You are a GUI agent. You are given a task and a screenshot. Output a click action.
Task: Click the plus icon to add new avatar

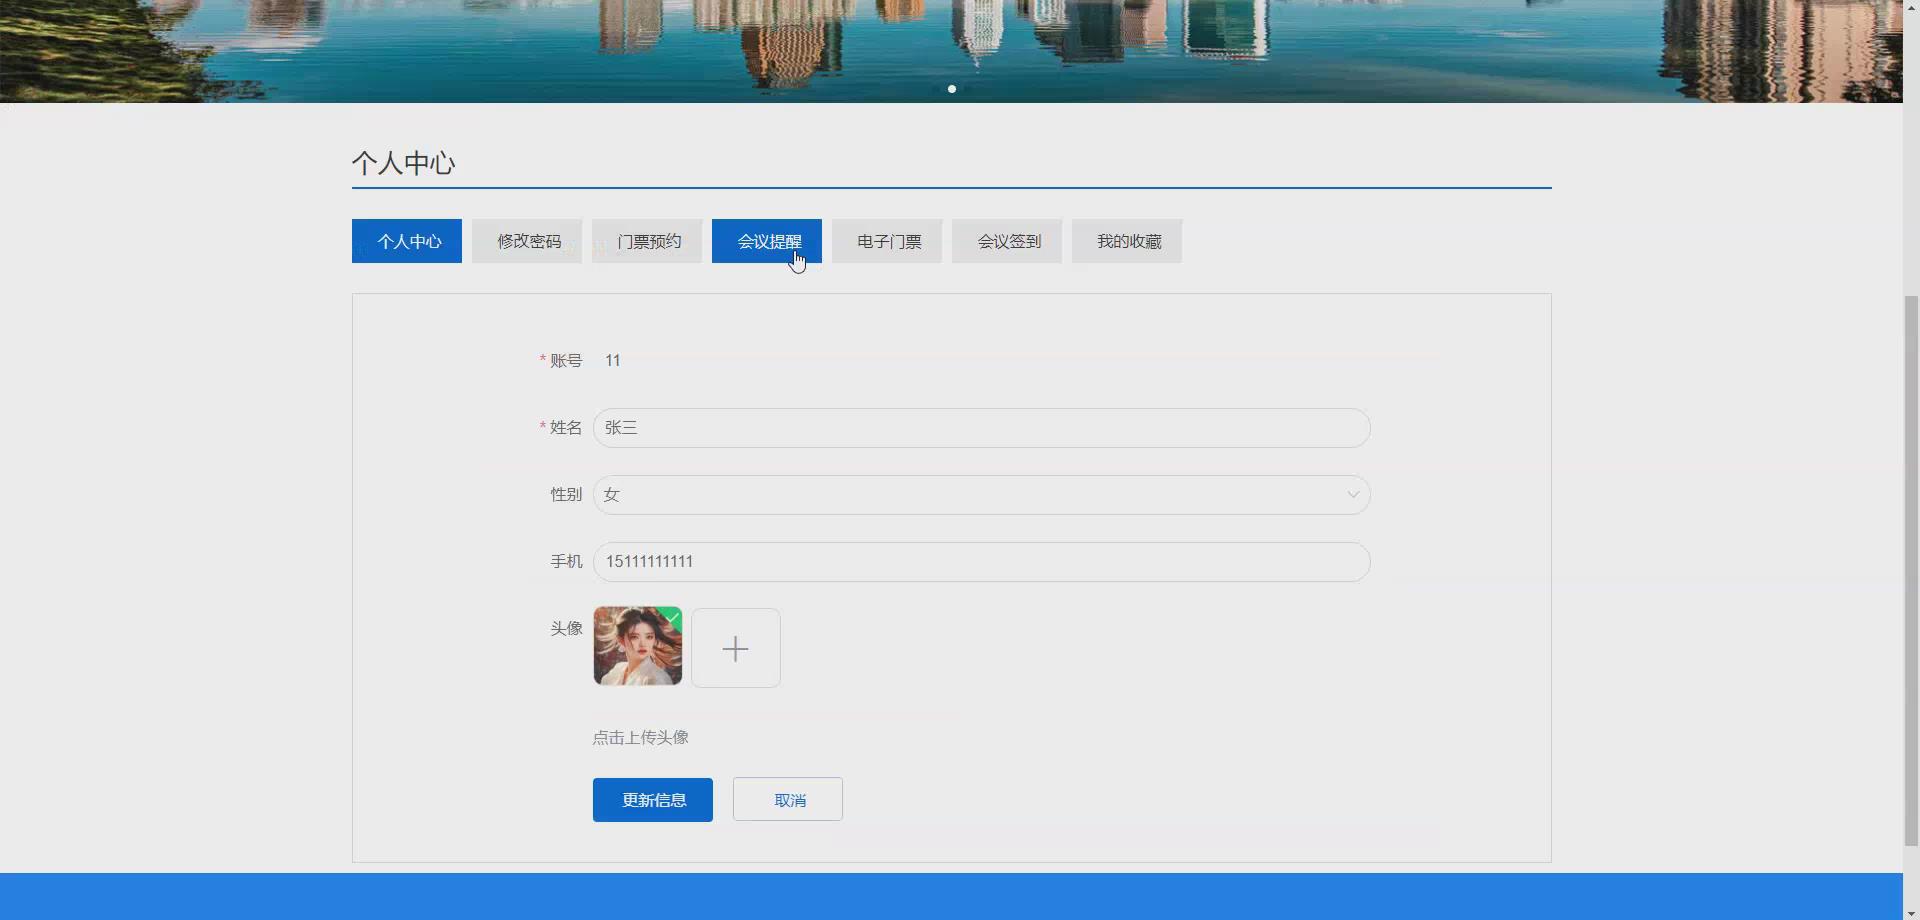(x=735, y=647)
